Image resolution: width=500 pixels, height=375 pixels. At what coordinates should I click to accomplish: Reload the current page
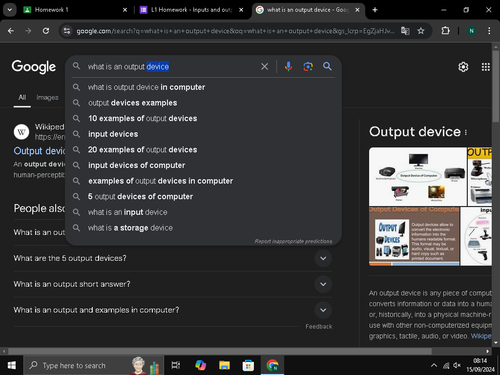[46, 31]
